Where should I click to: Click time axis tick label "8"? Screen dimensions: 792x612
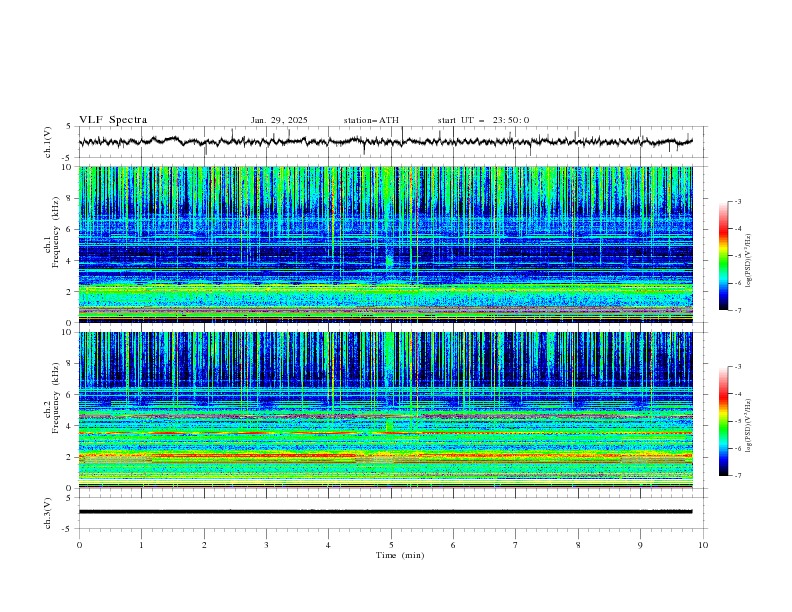click(578, 545)
